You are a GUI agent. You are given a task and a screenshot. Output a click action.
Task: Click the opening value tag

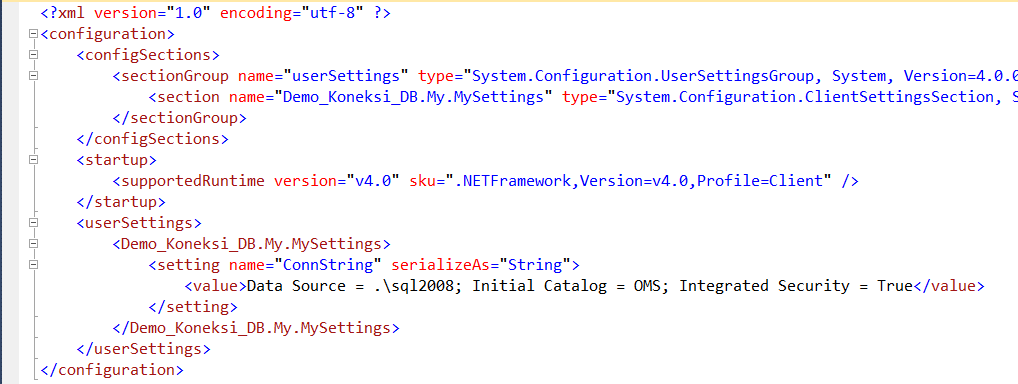click(x=216, y=286)
